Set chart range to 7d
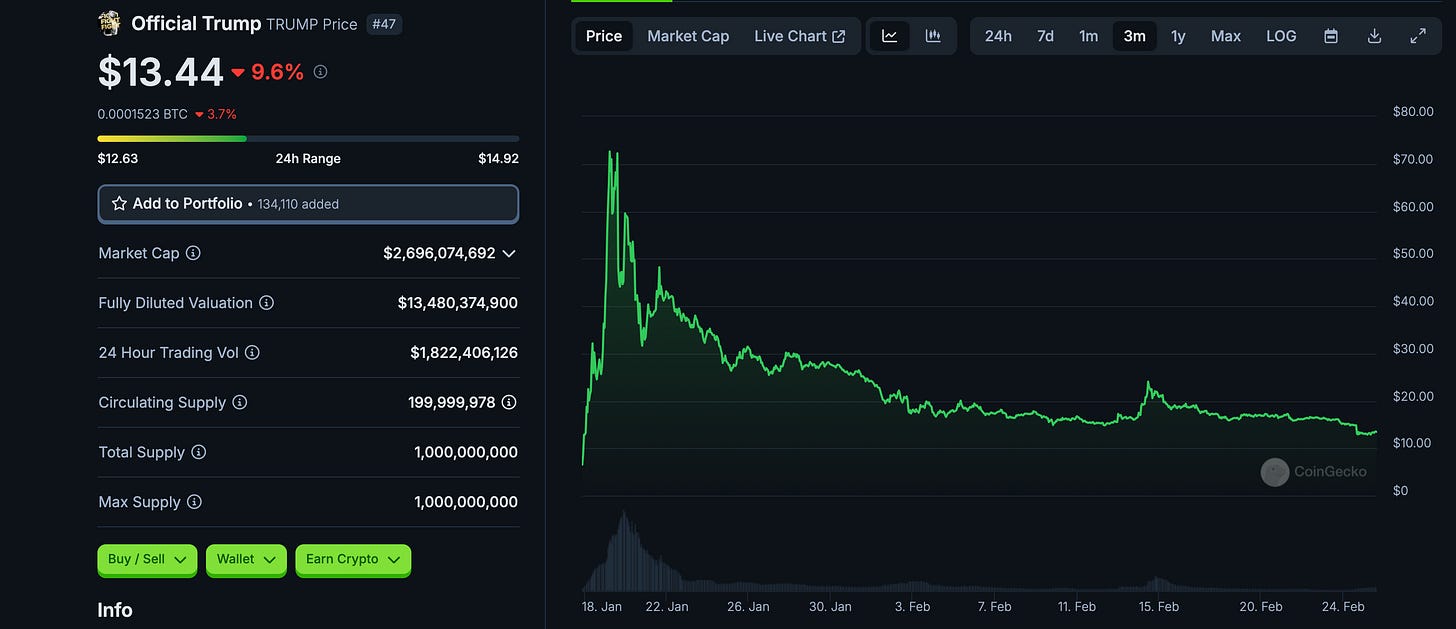 tap(1045, 36)
